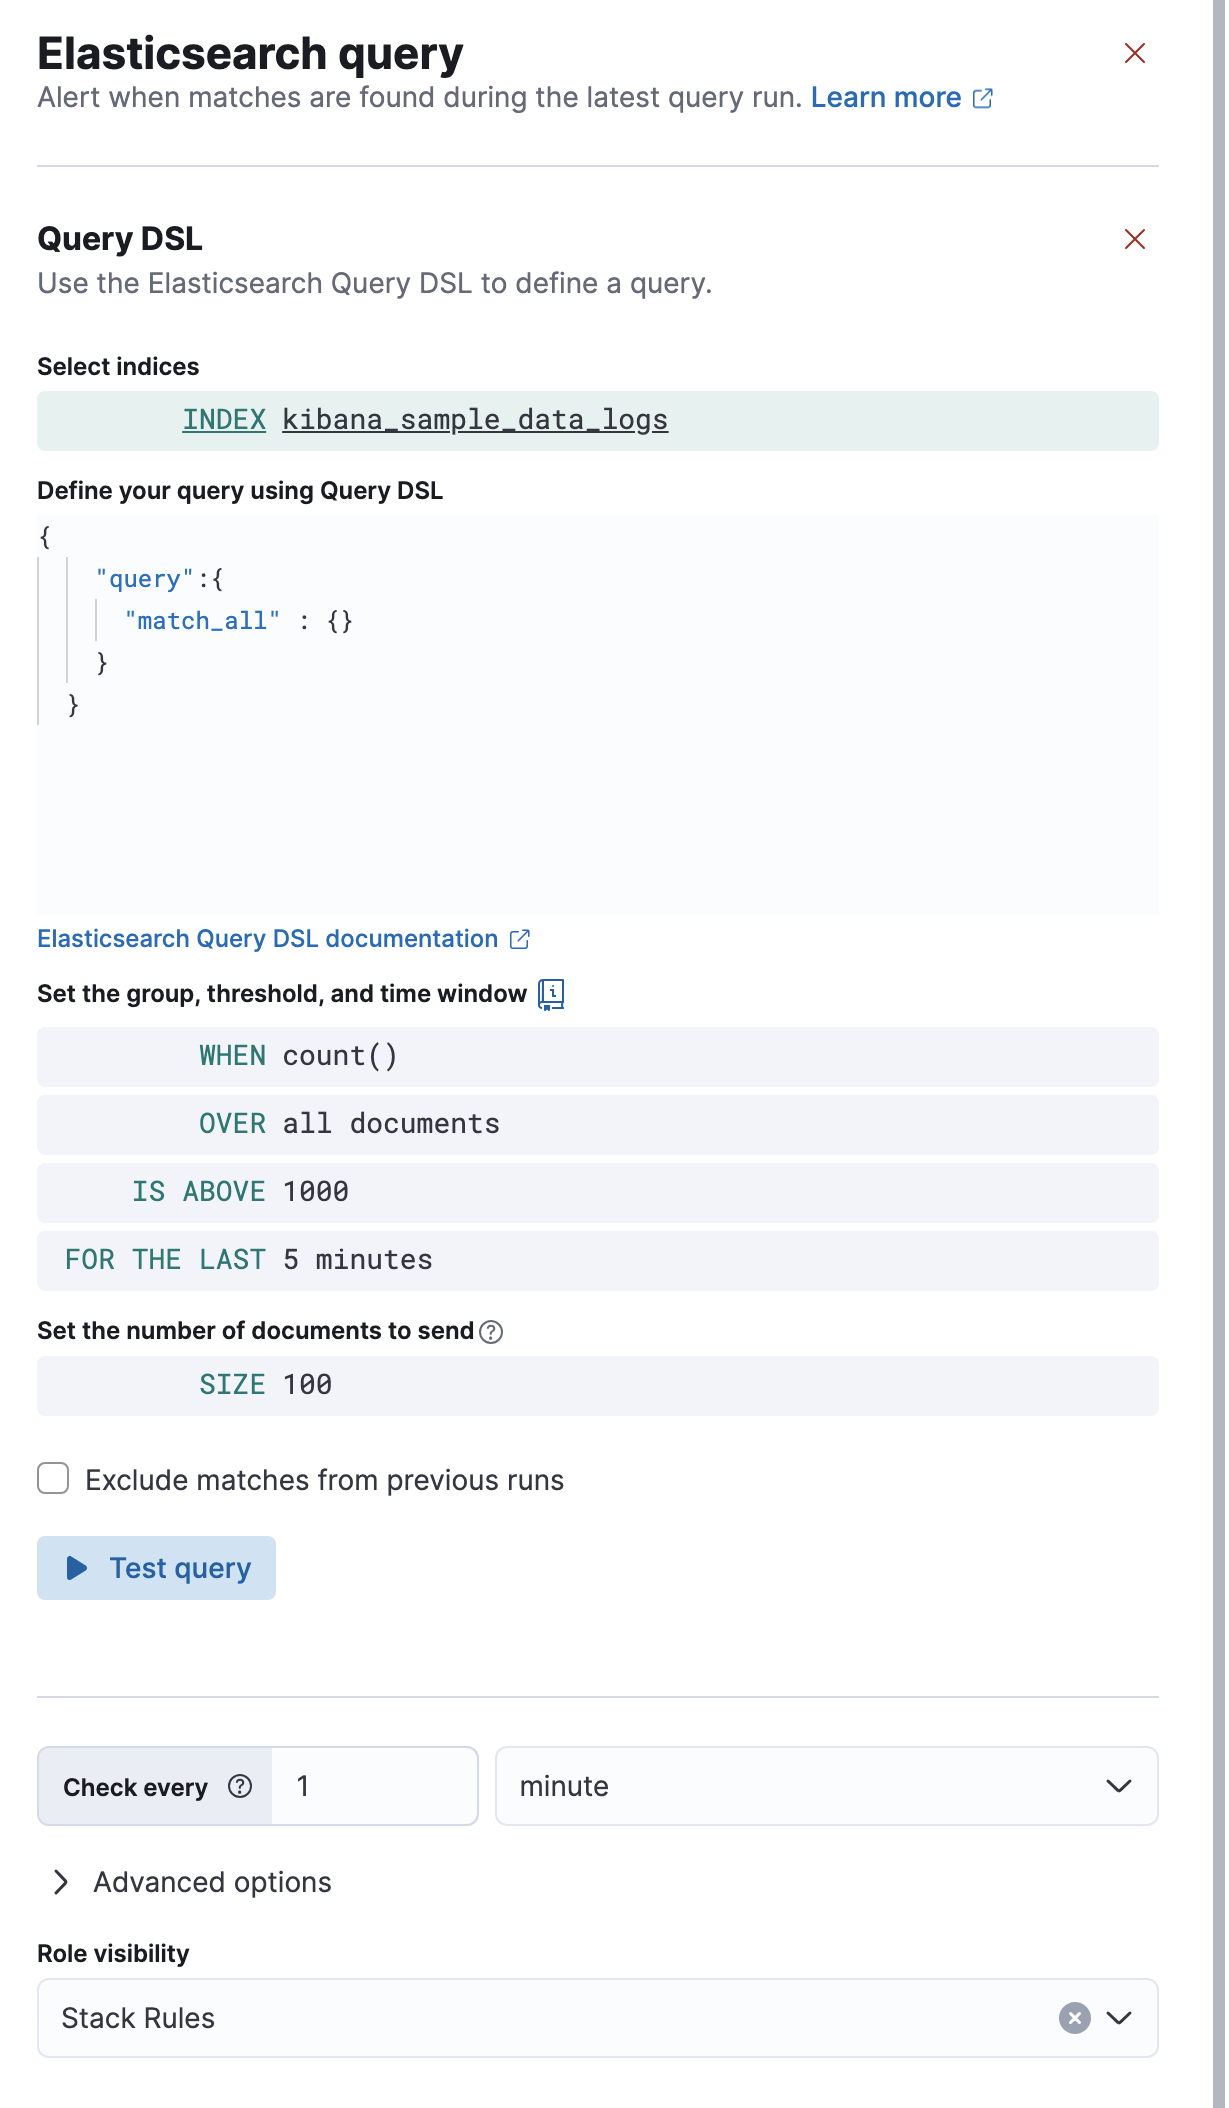Image resolution: width=1229 pixels, height=2108 pixels.
Task: Click help icon beside documents to send
Action: click(x=491, y=1332)
